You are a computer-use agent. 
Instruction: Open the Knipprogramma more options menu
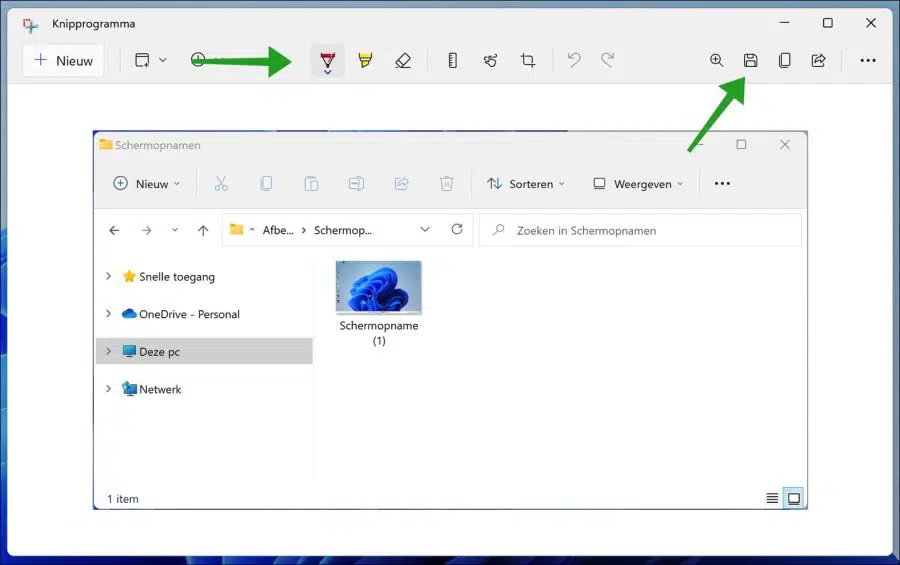click(x=868, y=60)
